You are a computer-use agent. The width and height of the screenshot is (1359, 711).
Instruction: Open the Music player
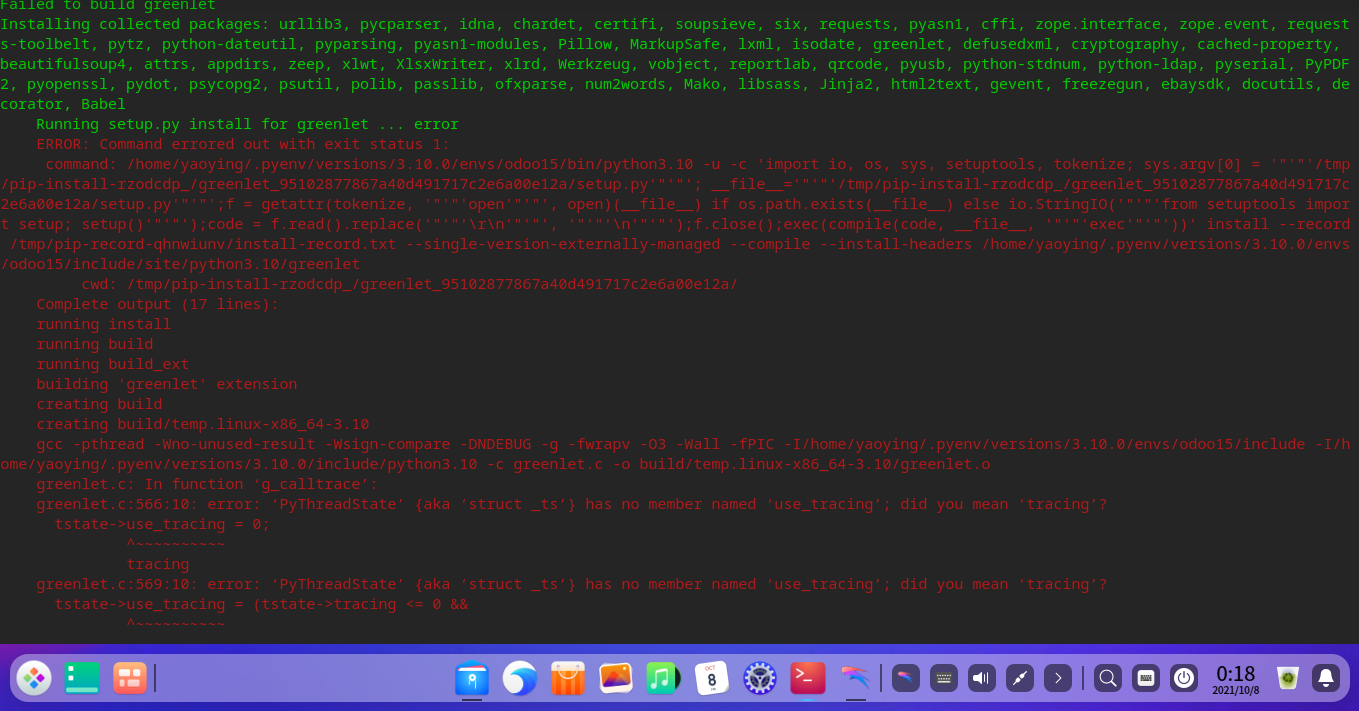point(663,678)
